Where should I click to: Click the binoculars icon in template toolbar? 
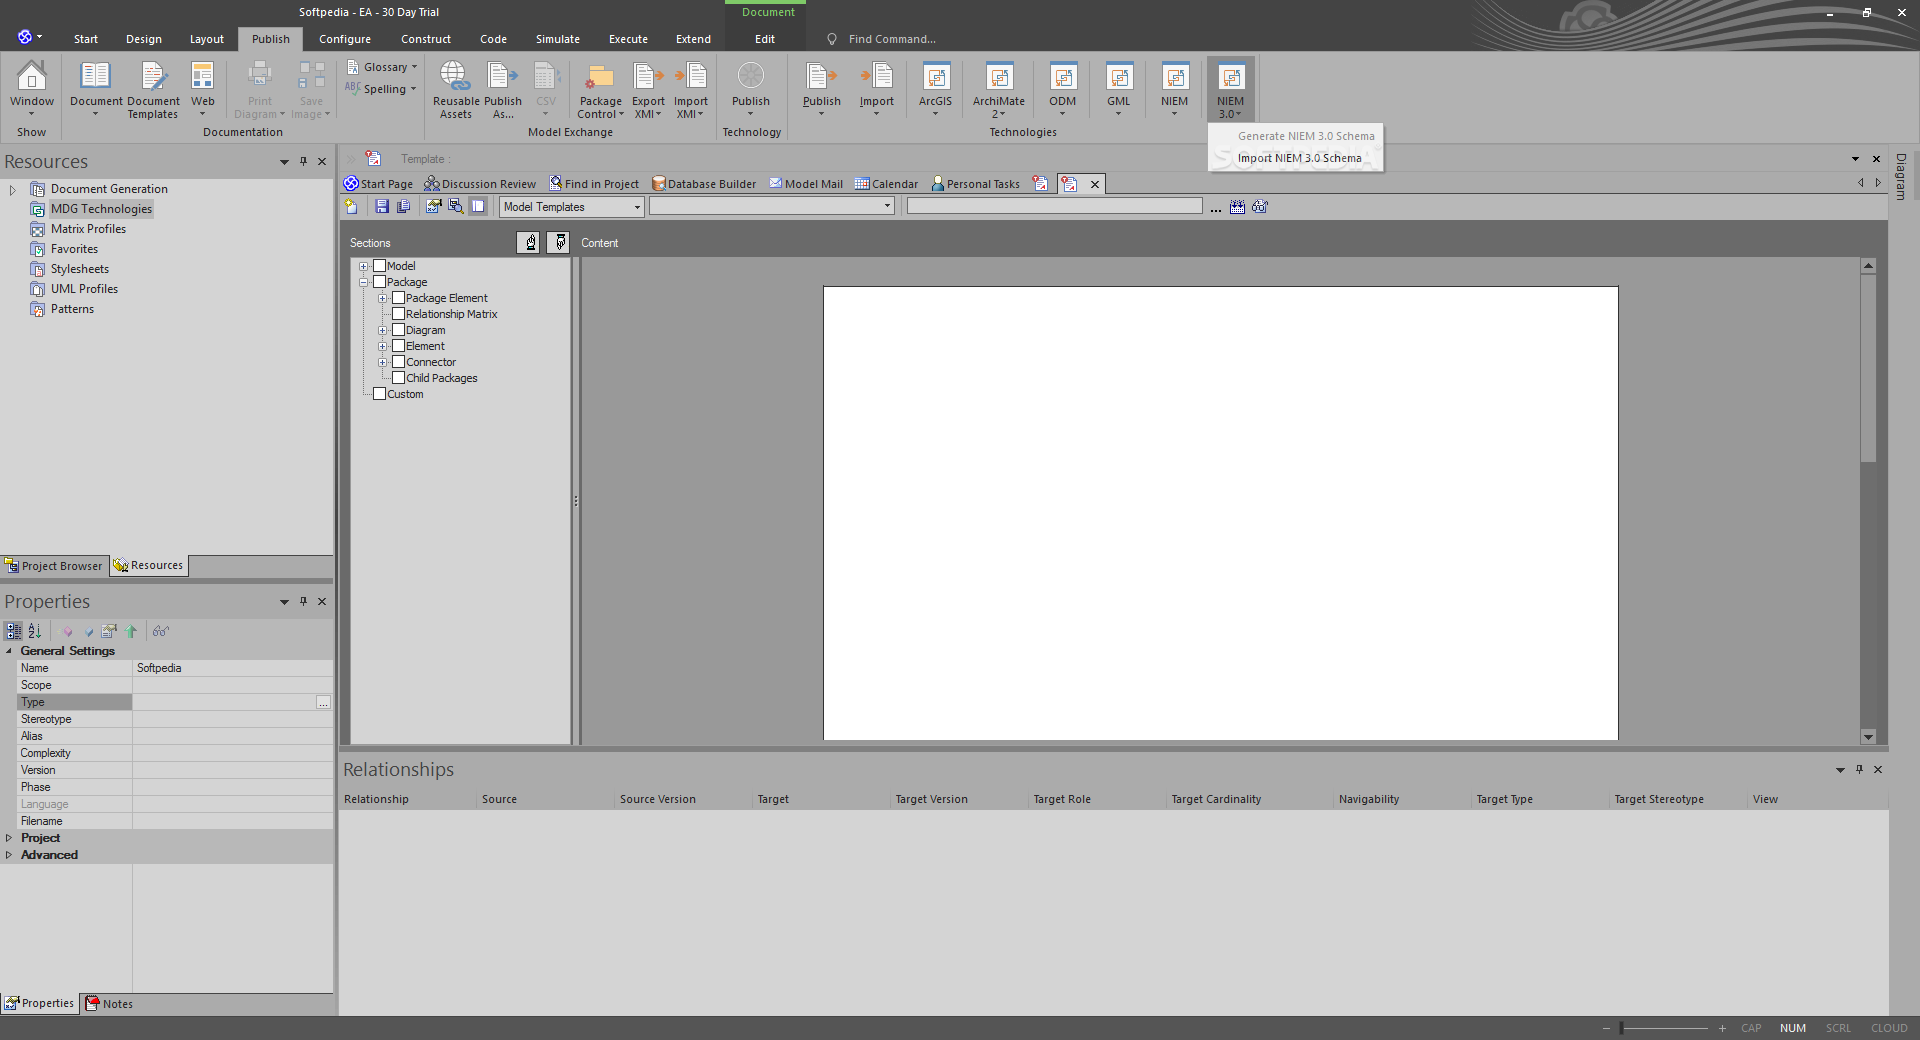click(1260, 207)
